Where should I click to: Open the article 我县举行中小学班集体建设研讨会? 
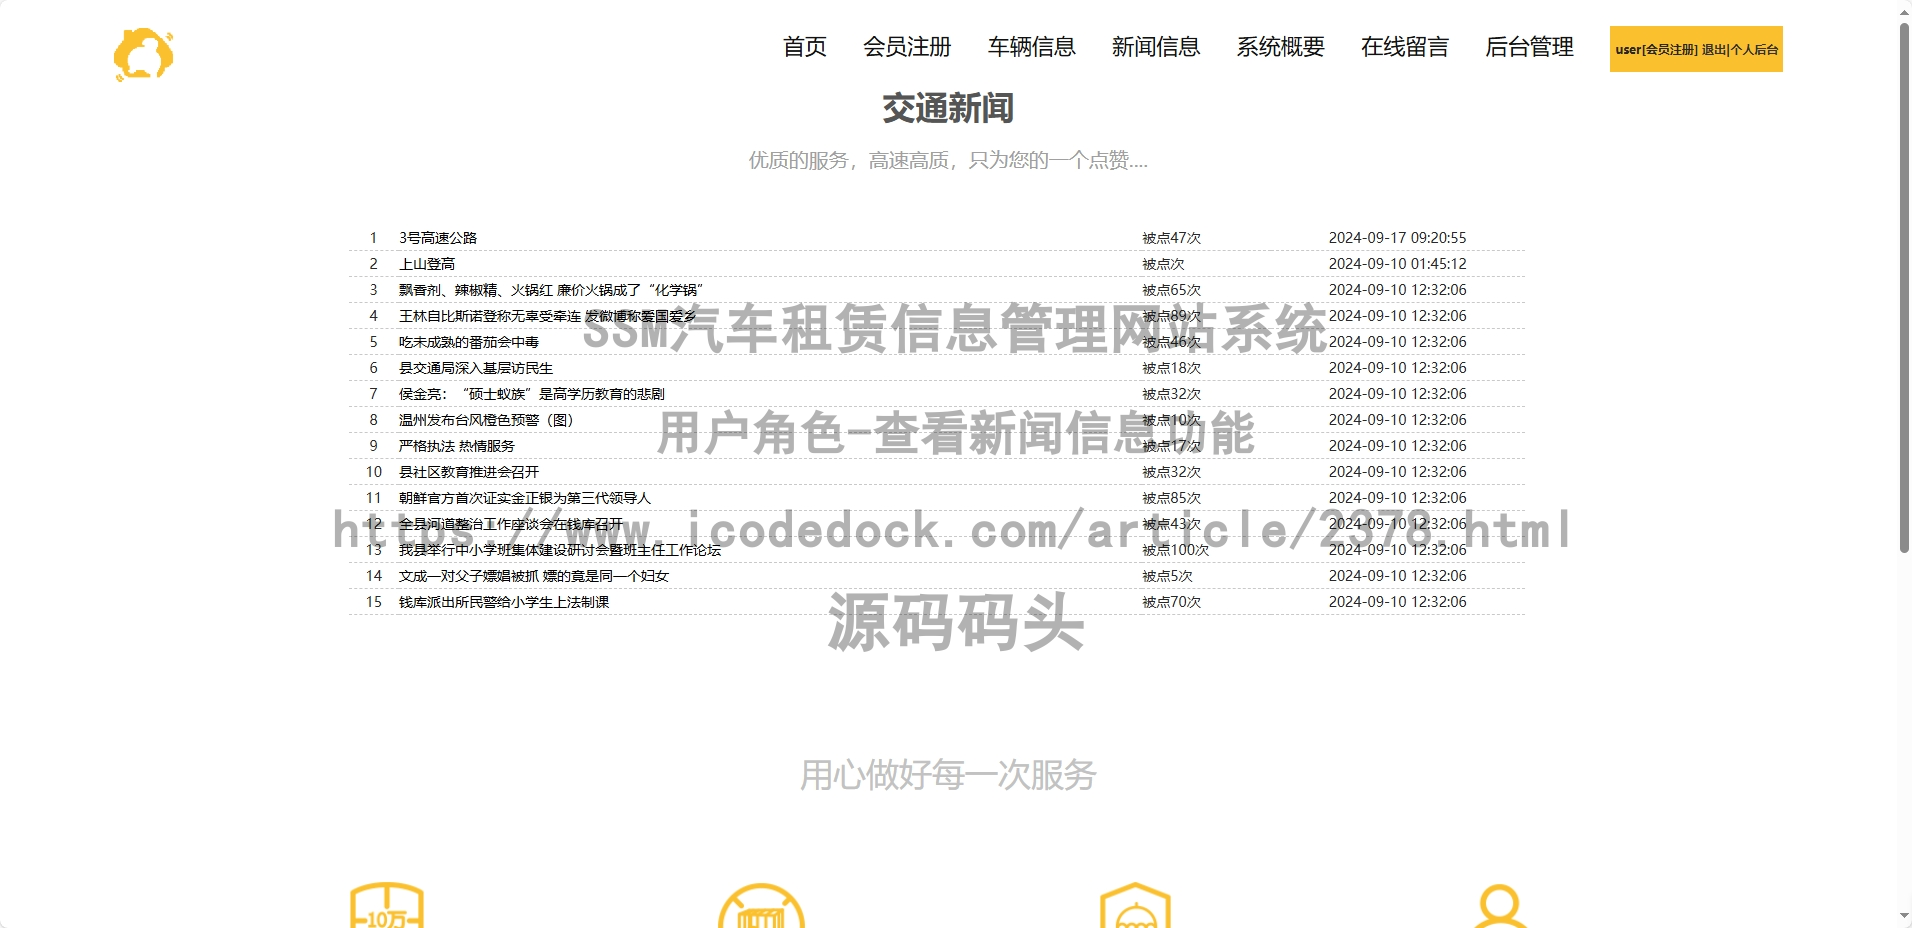[560, 550]
